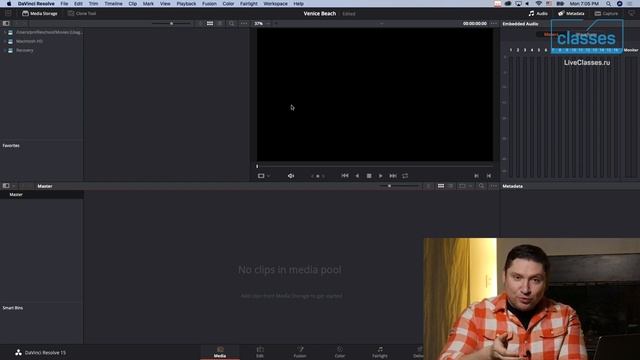Viewport: 640px width, 360px height.
Task: Click the viewer audio volume speaker icon
Action: [291, 176]
